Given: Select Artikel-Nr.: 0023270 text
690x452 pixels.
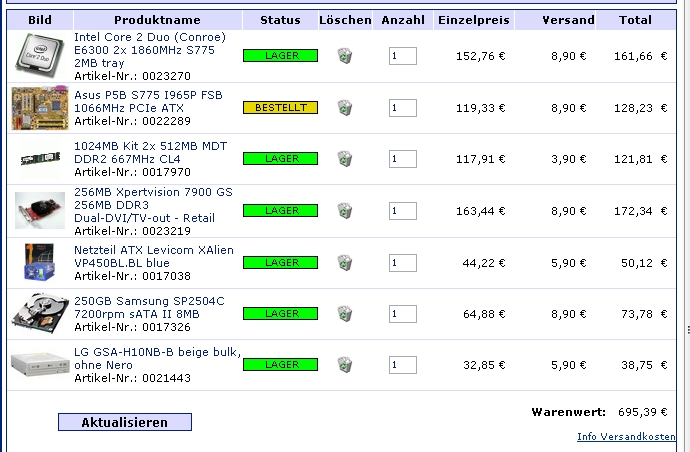Looking at the screenshot, I should pyautogui.click(x=132, y=76).
